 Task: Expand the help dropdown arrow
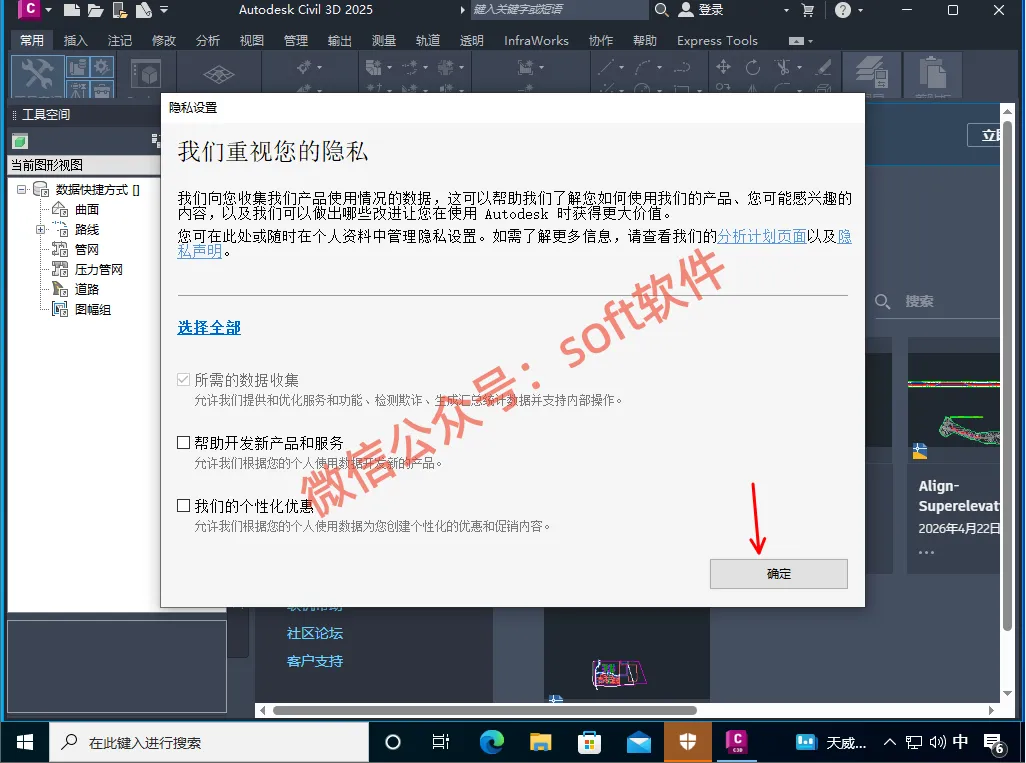pyautogui.click(x=860, y=10)
